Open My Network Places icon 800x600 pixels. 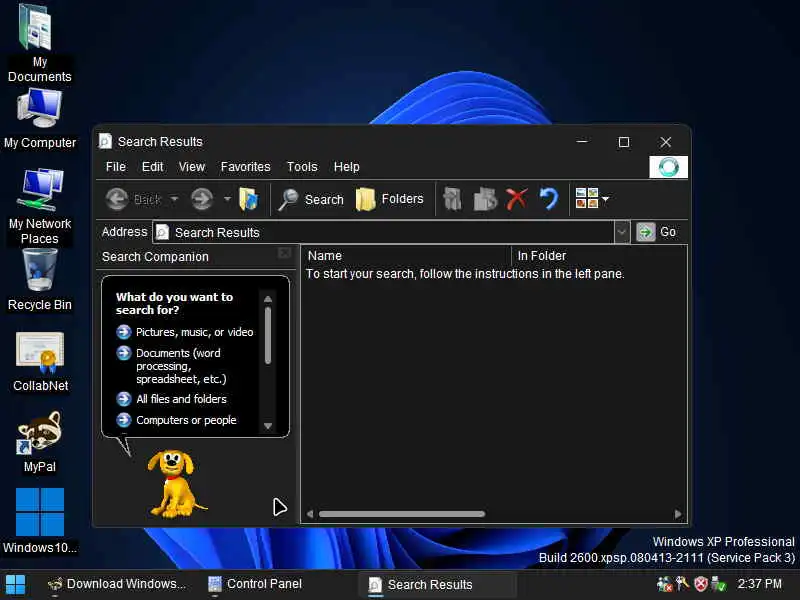coord(39,207)
